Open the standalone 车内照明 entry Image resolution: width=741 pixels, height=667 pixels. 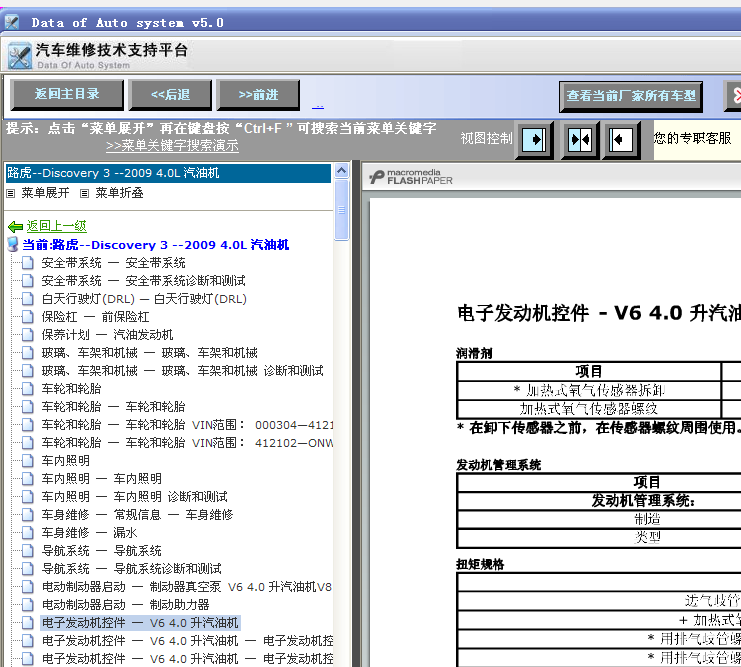(66, 460)
